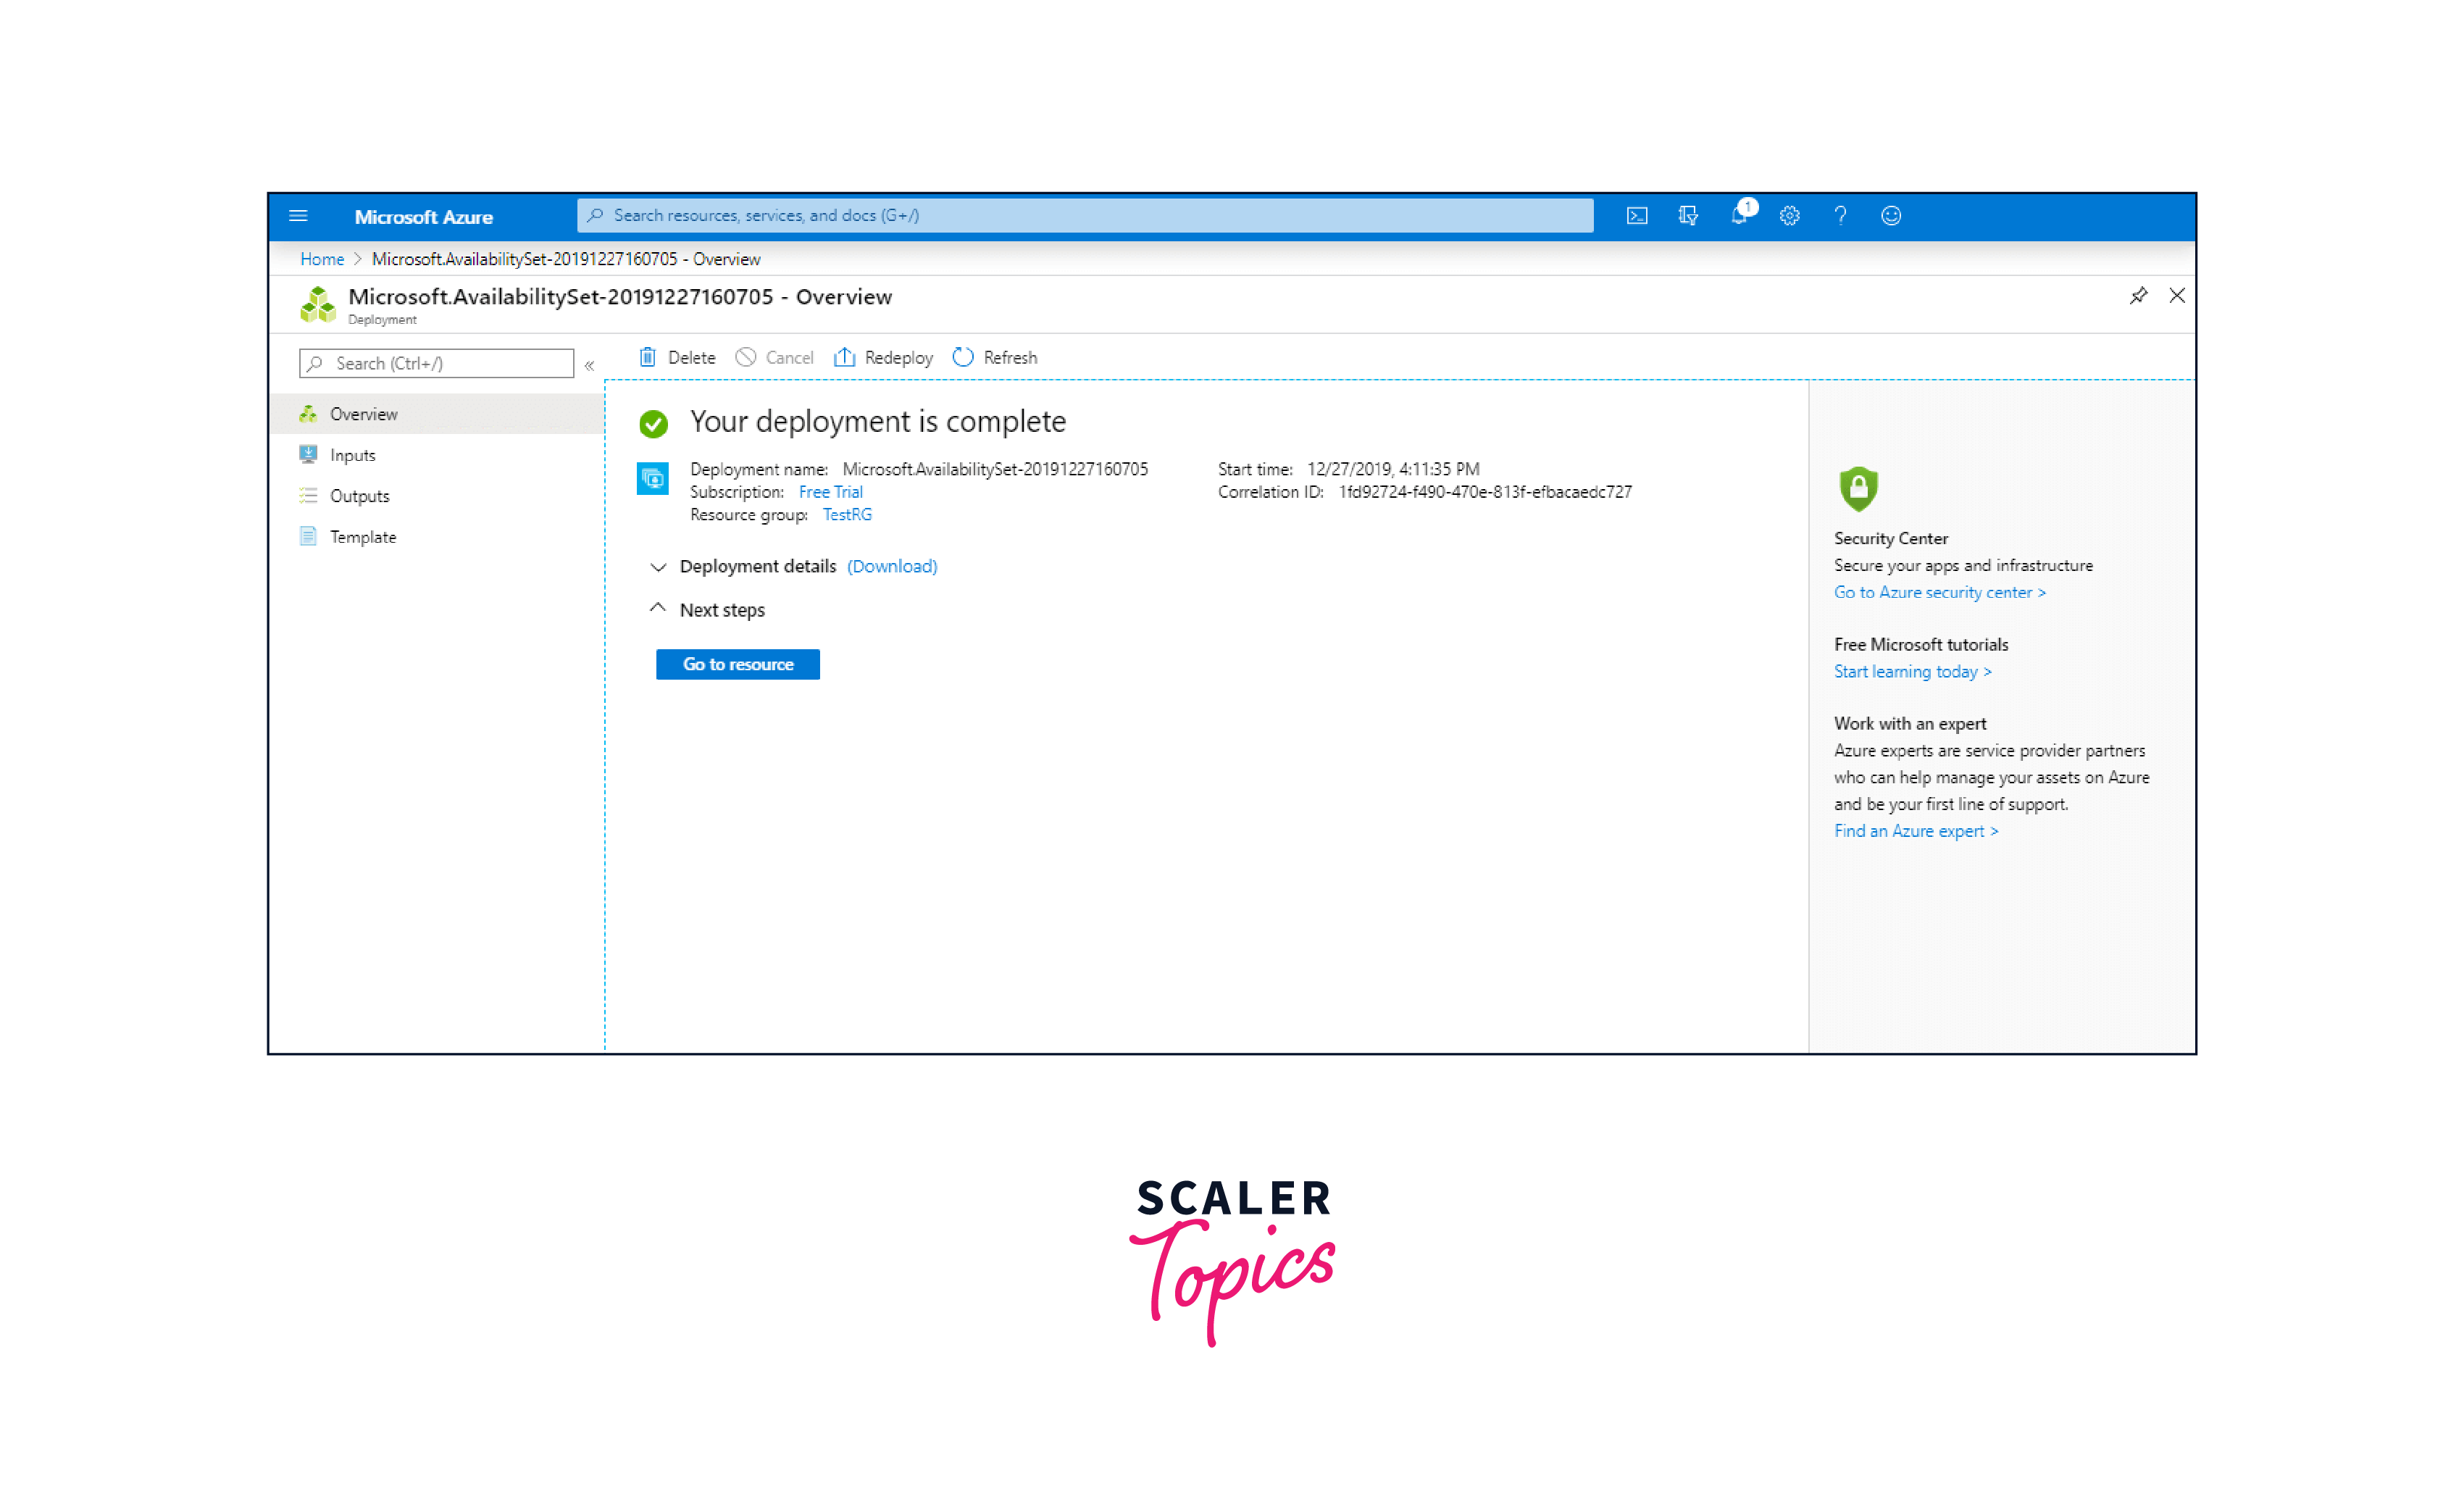Open portal settings gear

[x=1789, y=216]
